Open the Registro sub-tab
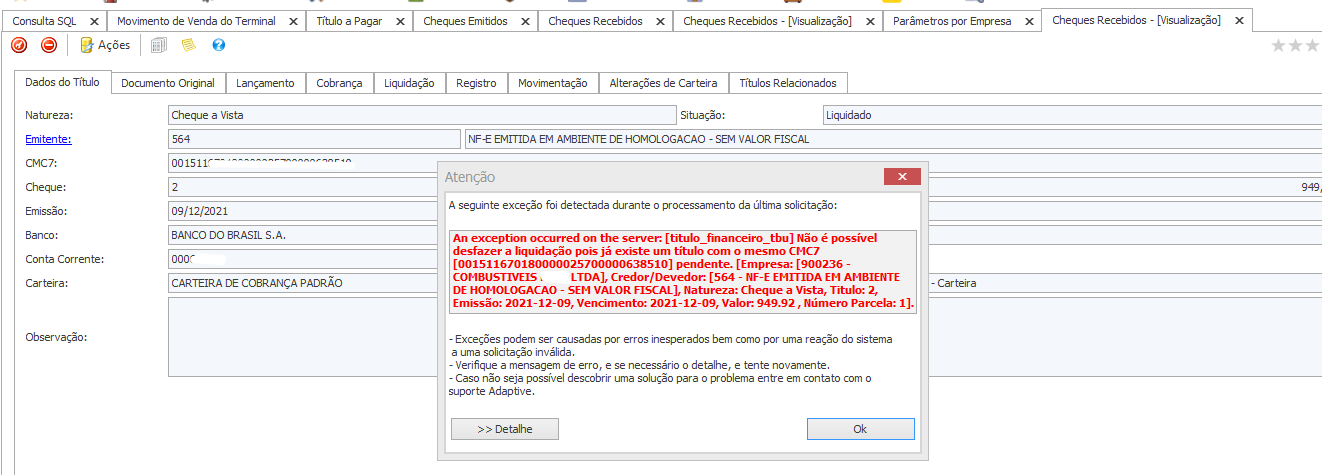This screenshot has width=1322, height=475. (476, 83)
